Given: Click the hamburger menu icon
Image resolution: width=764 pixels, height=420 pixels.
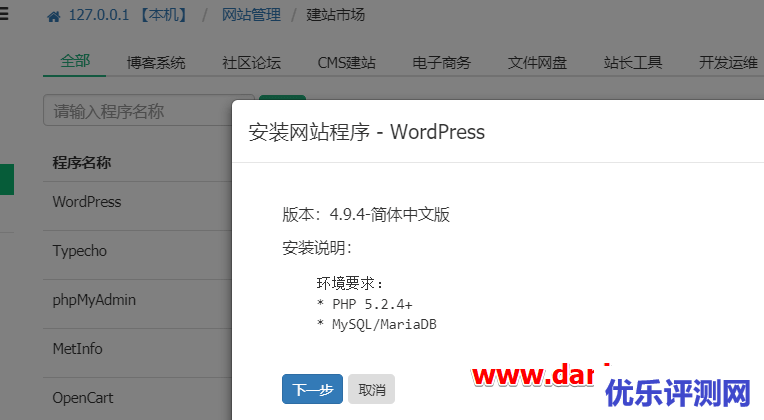Looking at the screenshot, I should [x=3, y=15].
